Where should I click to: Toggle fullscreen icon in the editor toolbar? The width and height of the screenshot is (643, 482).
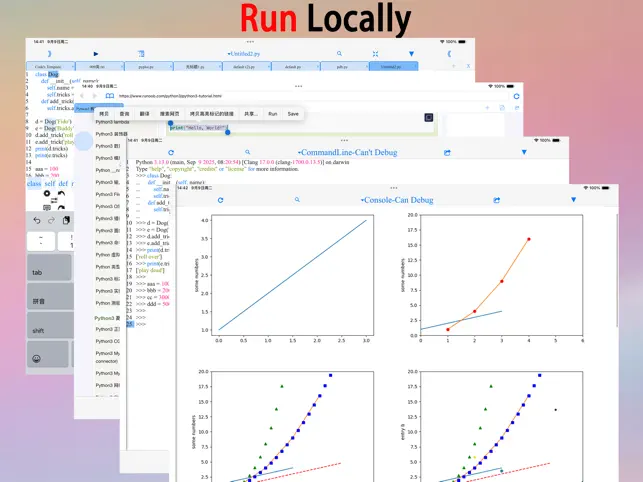(375, 54)
